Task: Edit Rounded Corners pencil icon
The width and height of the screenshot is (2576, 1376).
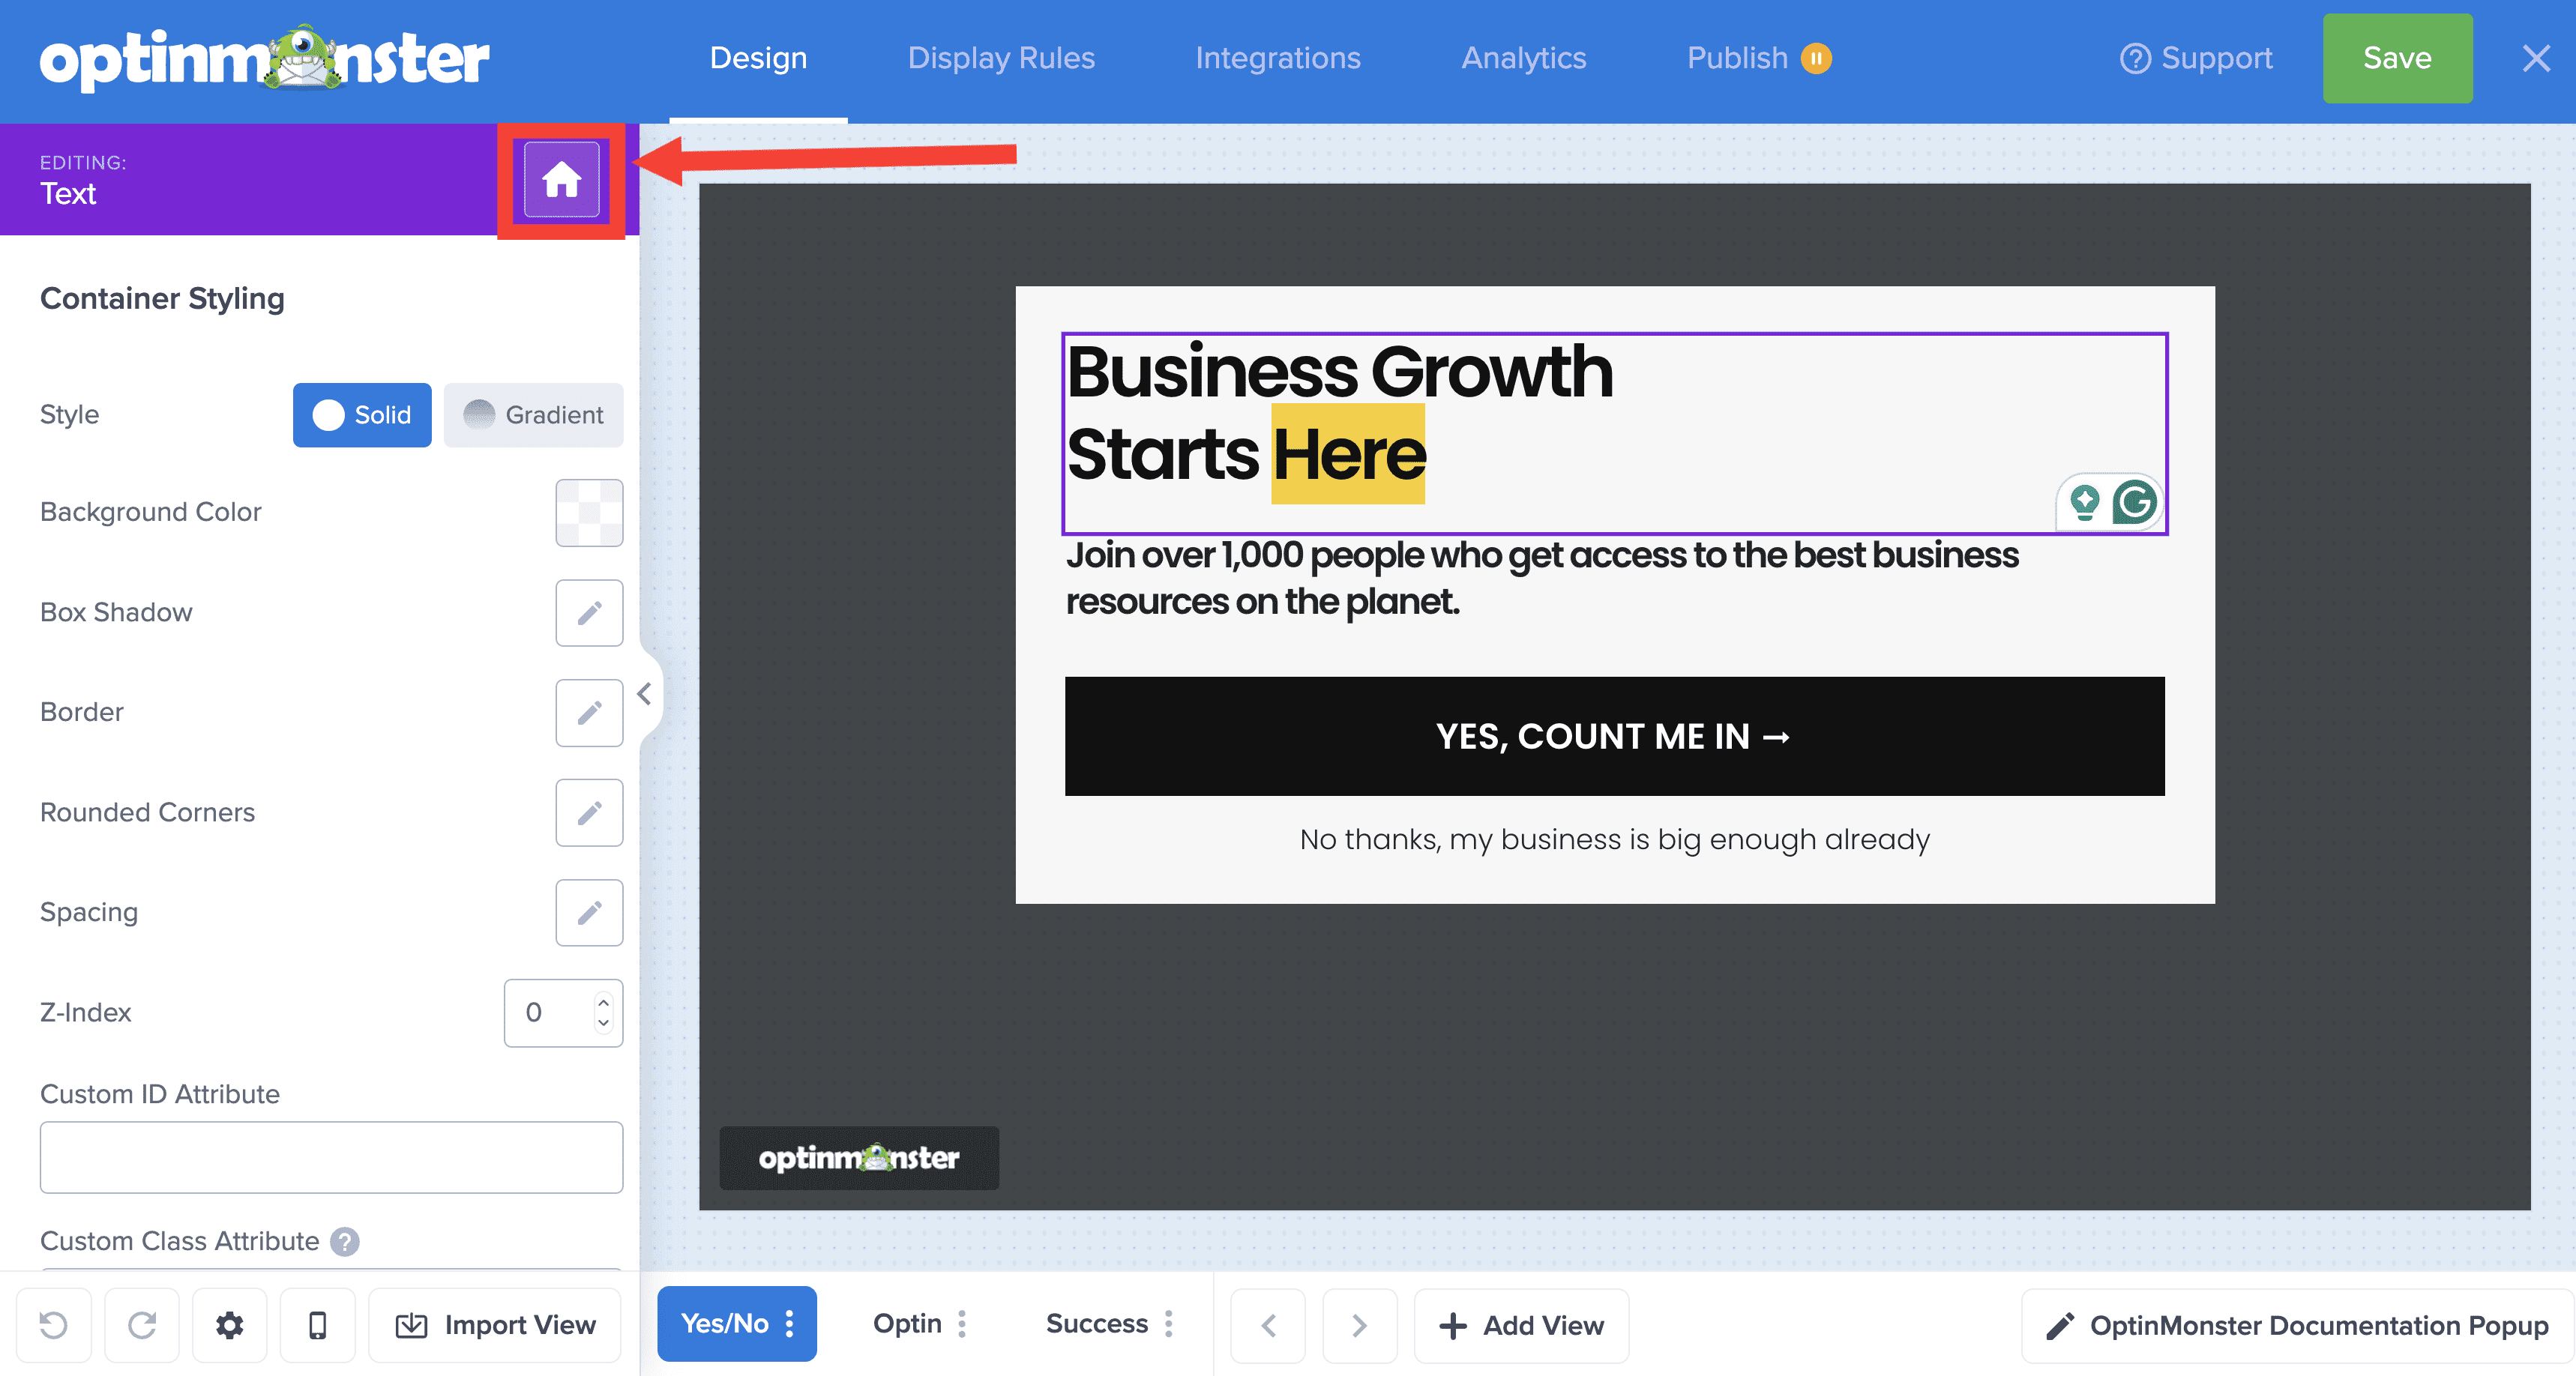Action: tap(589, 812)
